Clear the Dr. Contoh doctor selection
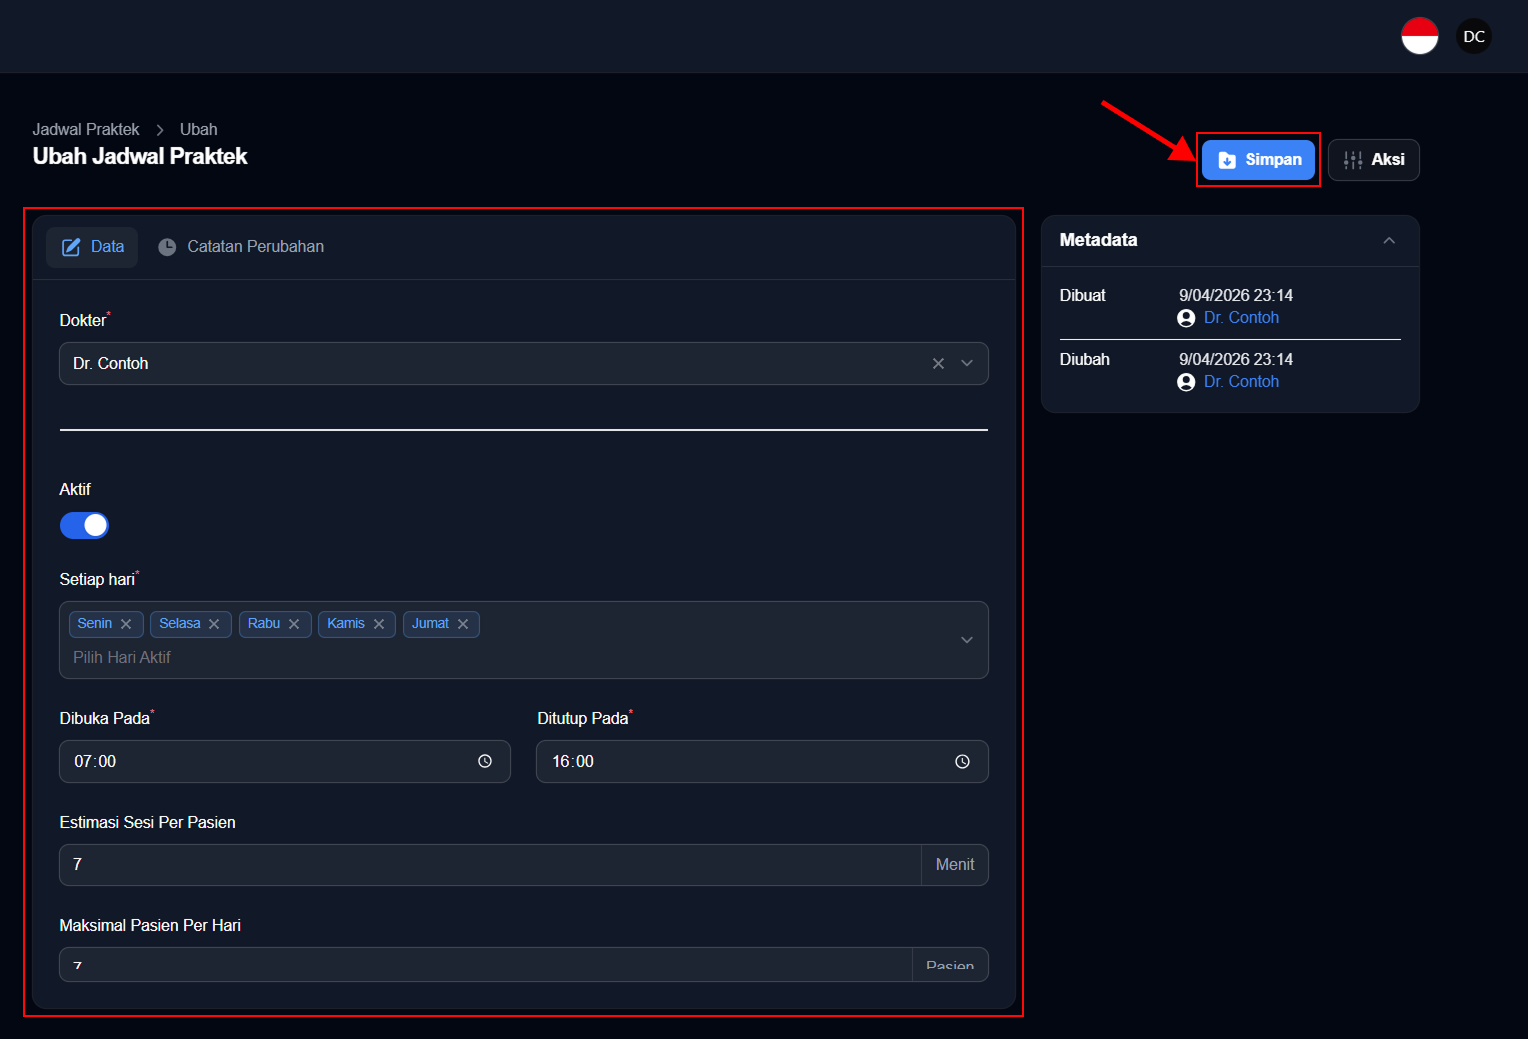 [938, 363]
